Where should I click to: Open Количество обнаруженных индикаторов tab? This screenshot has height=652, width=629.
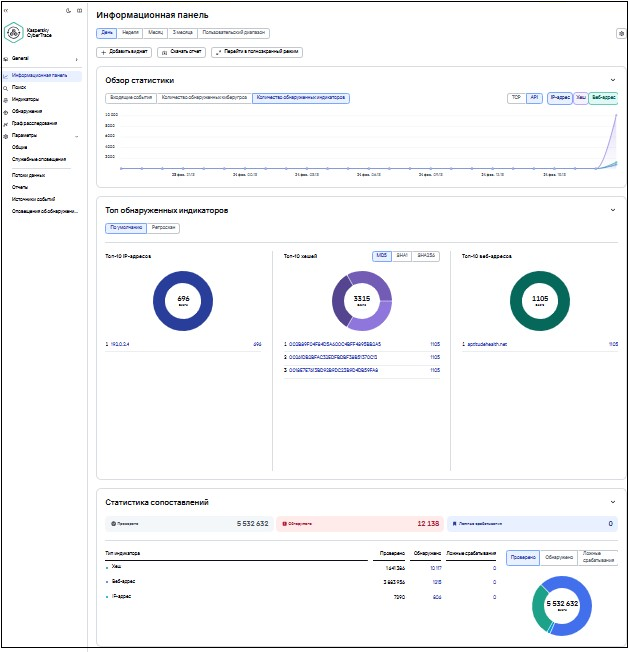301,98
